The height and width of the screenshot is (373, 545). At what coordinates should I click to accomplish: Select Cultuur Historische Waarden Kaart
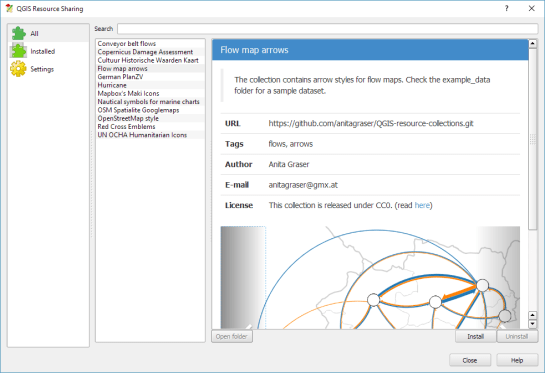(x=150, y=60)
